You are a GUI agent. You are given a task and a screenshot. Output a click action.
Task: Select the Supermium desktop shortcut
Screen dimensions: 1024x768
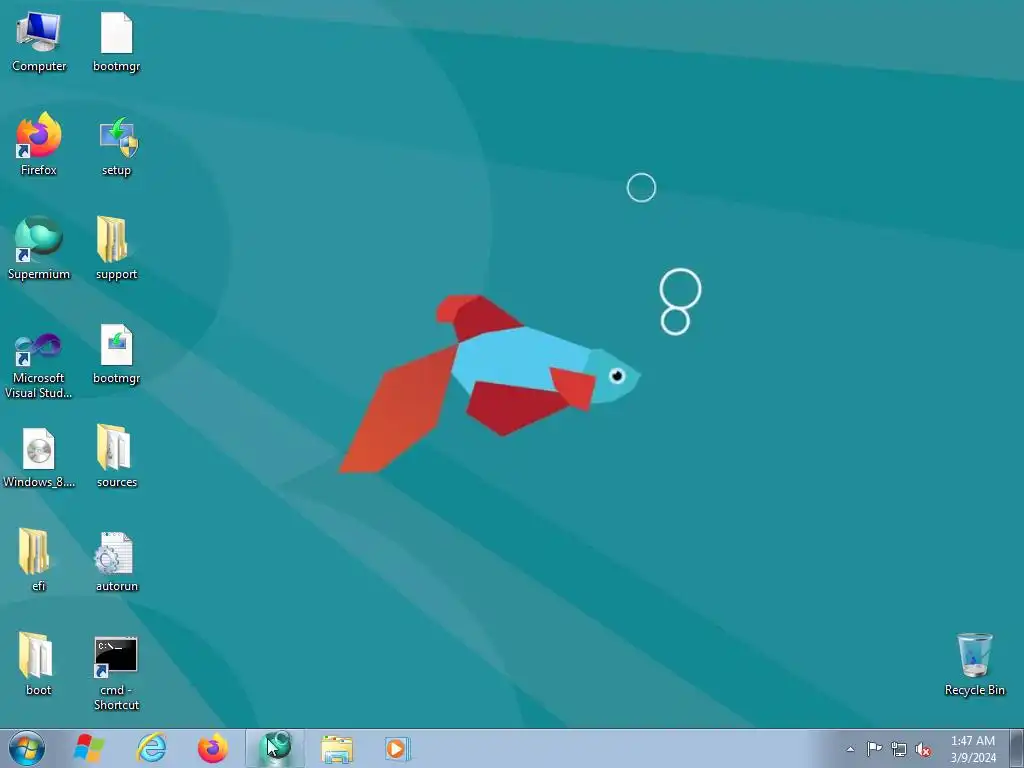[x=39, y=249]
